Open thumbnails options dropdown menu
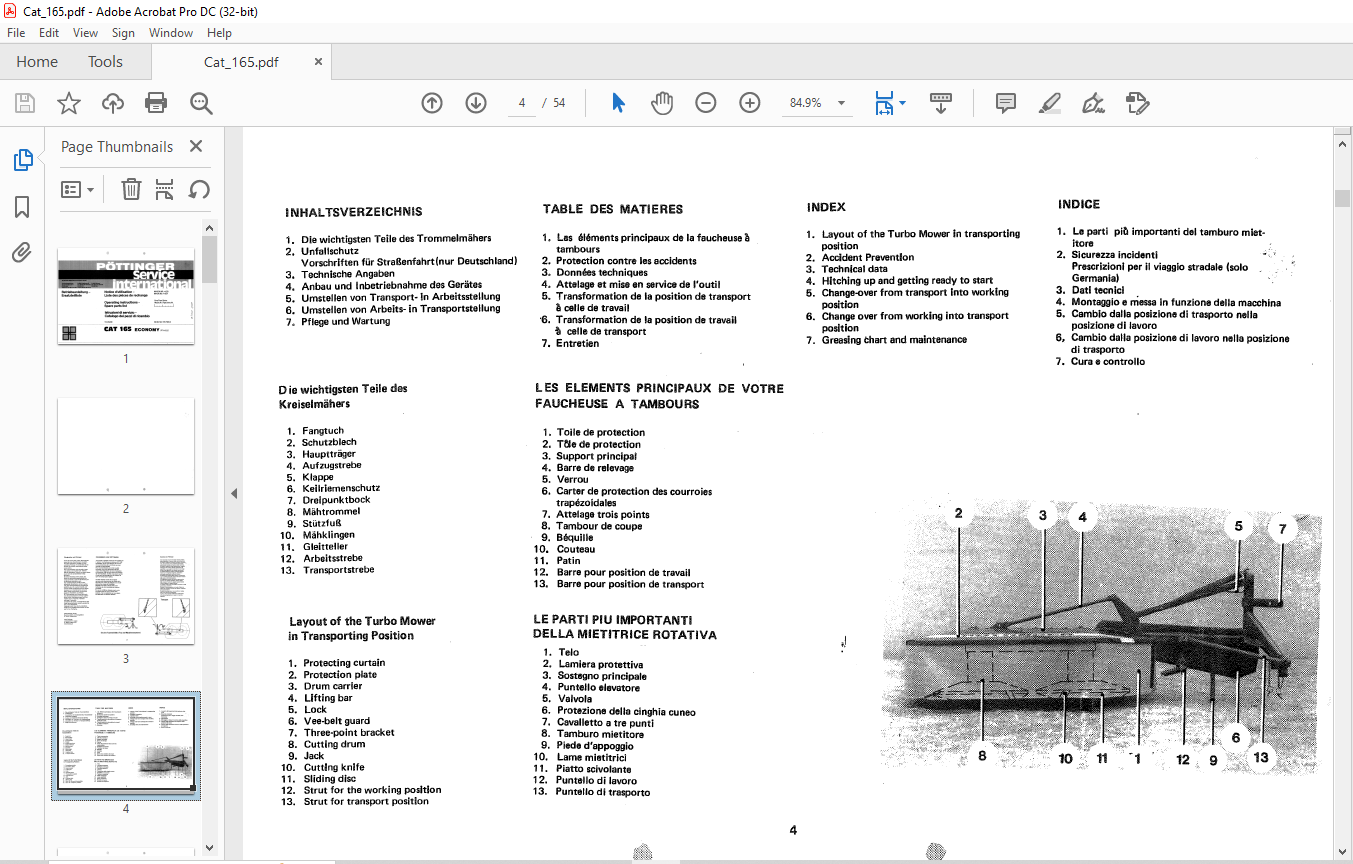 78,189
